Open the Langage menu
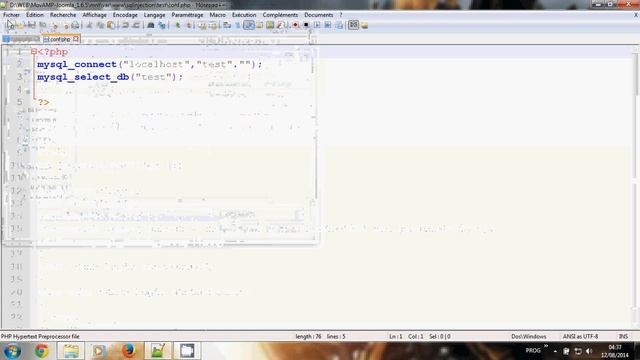 click(x=154, y=15)
